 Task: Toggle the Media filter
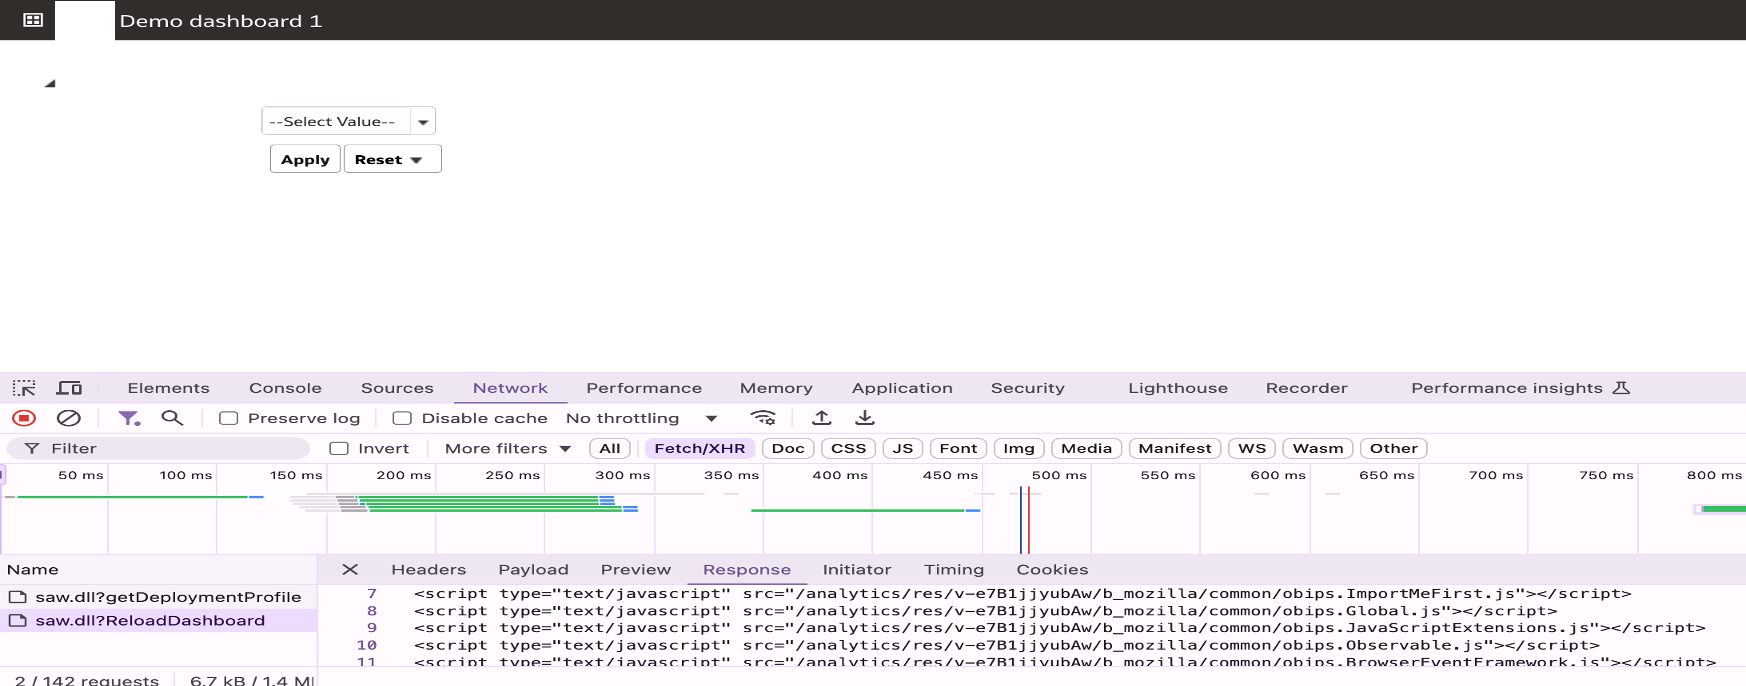[1086, 448]
